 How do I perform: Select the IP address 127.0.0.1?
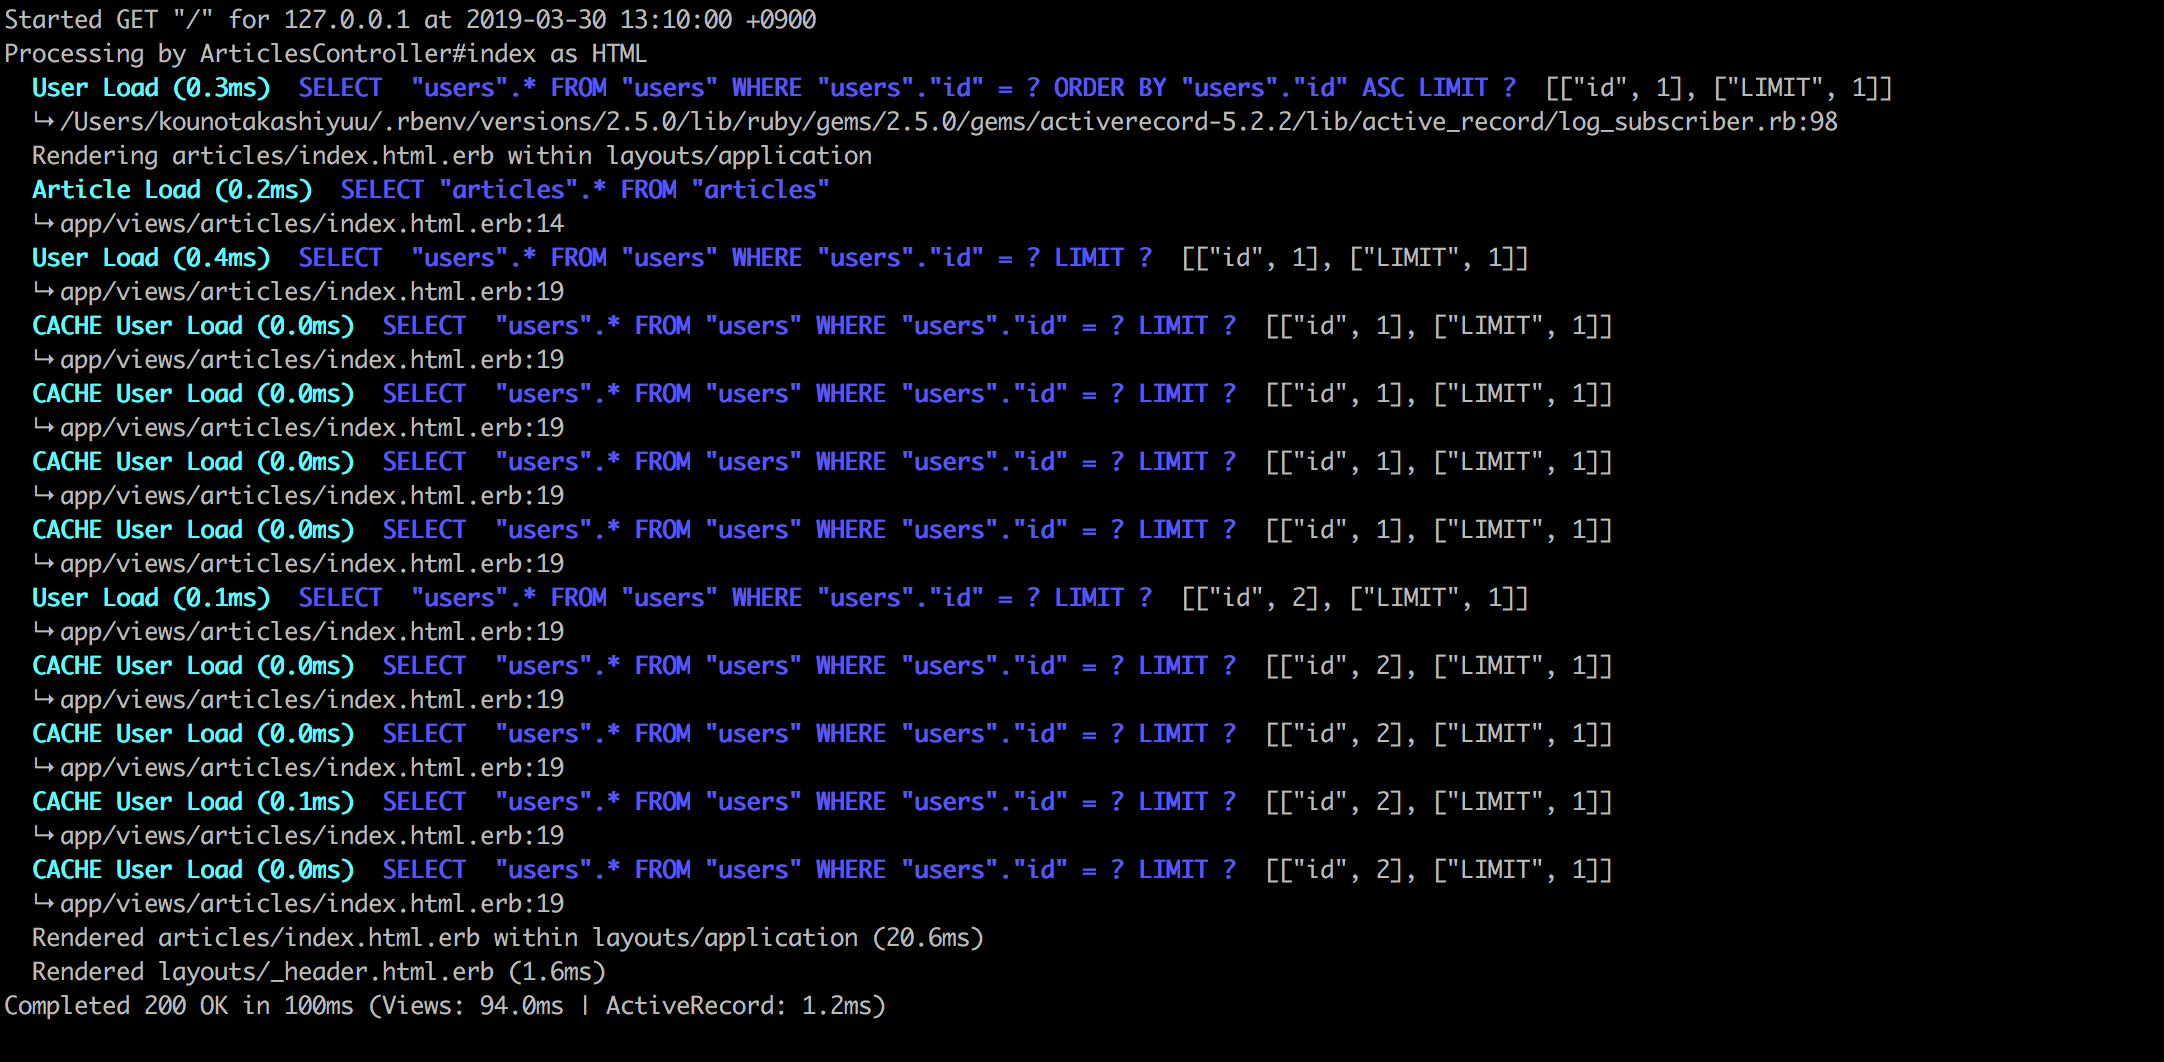pyautogui.click(x=347, y=20)
